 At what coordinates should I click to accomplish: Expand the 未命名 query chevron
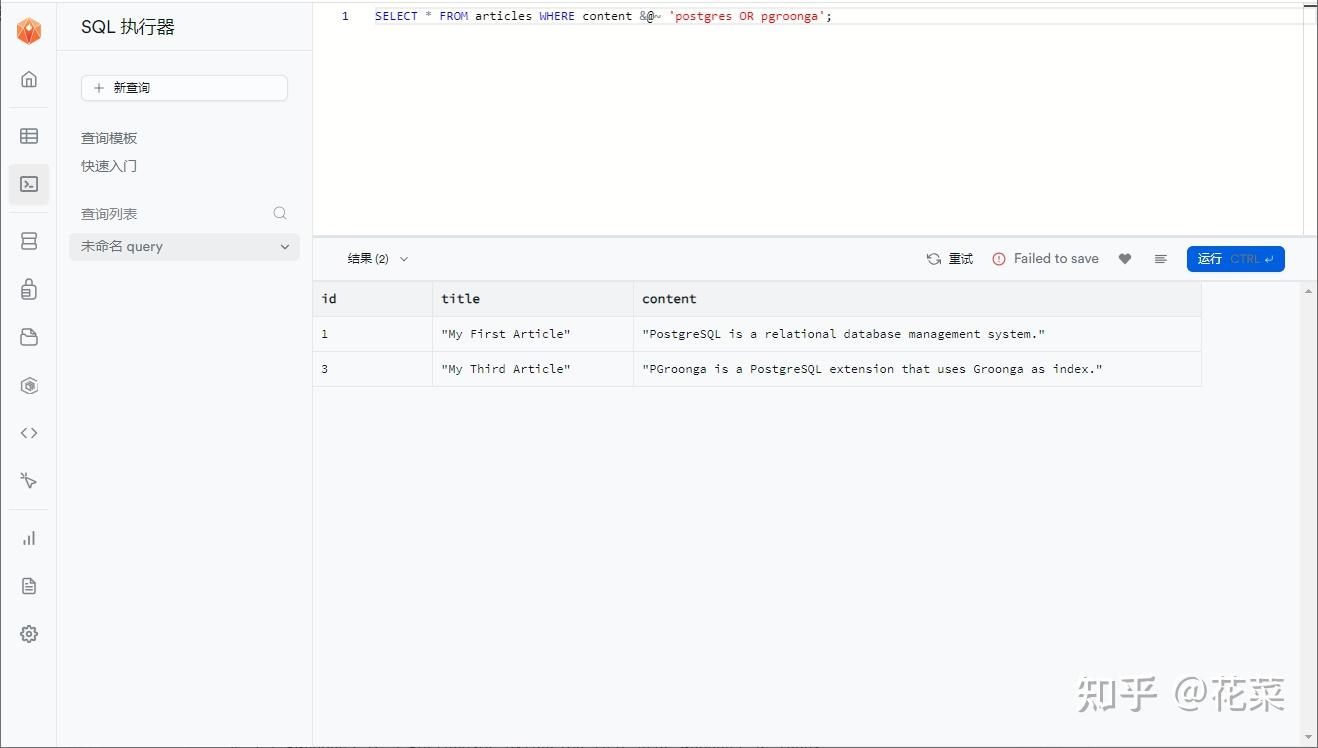pos(284,247)
